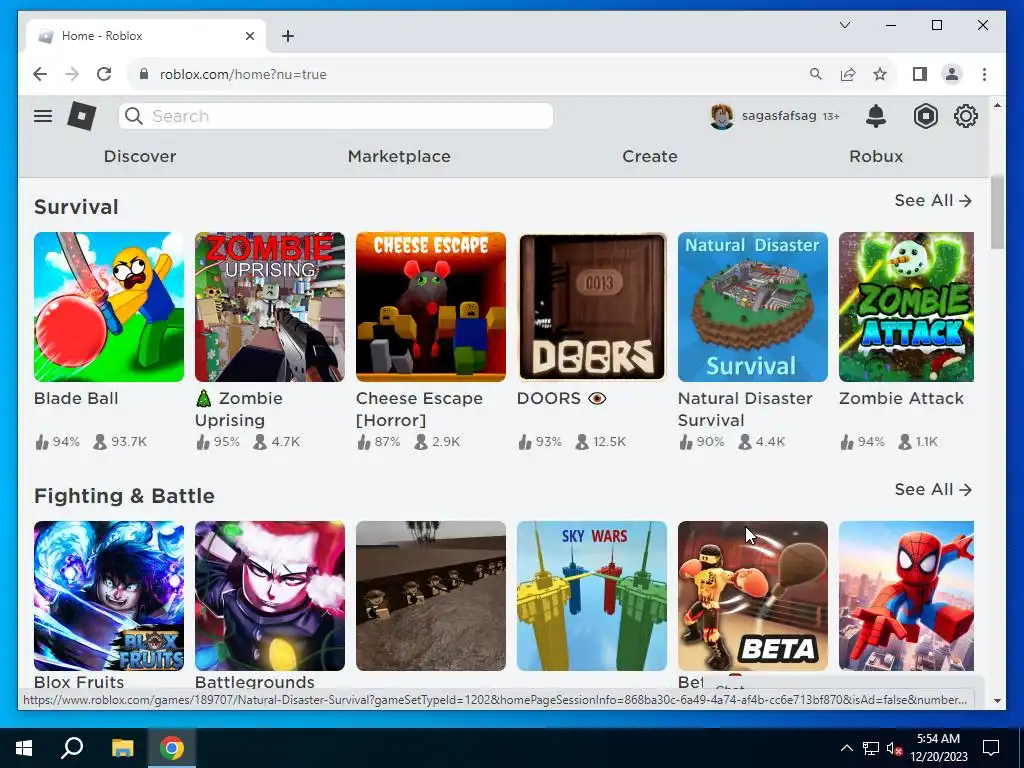Open the Spider-Man game thumbnail
Screen dimensions: 1024x768
(x=906, y=596)
